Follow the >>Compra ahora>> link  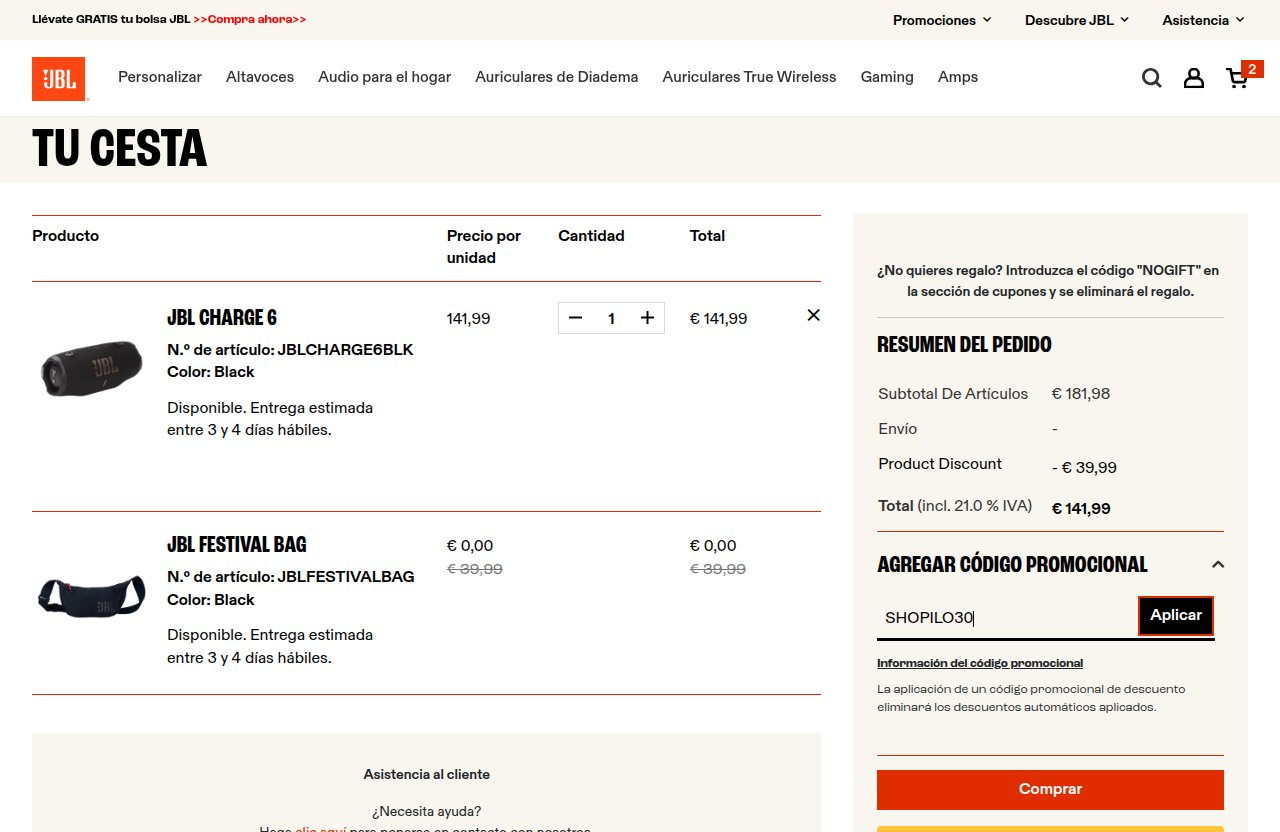tap(250, 19)
